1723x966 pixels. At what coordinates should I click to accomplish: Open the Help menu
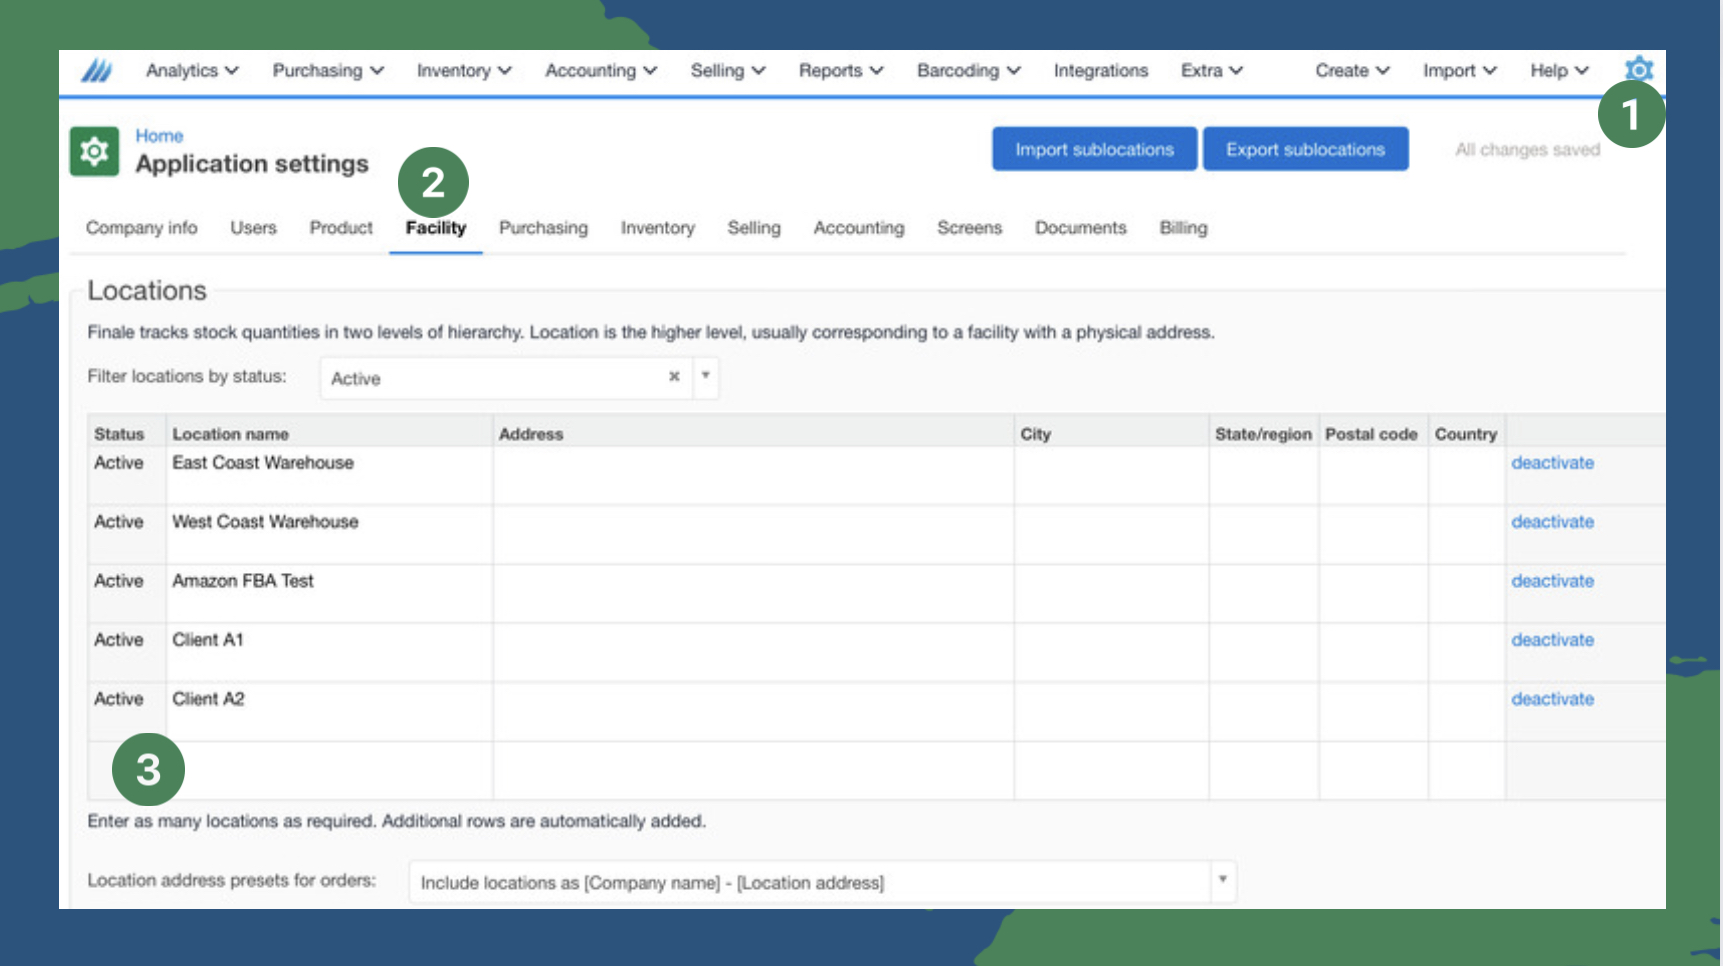point(1559,71)
